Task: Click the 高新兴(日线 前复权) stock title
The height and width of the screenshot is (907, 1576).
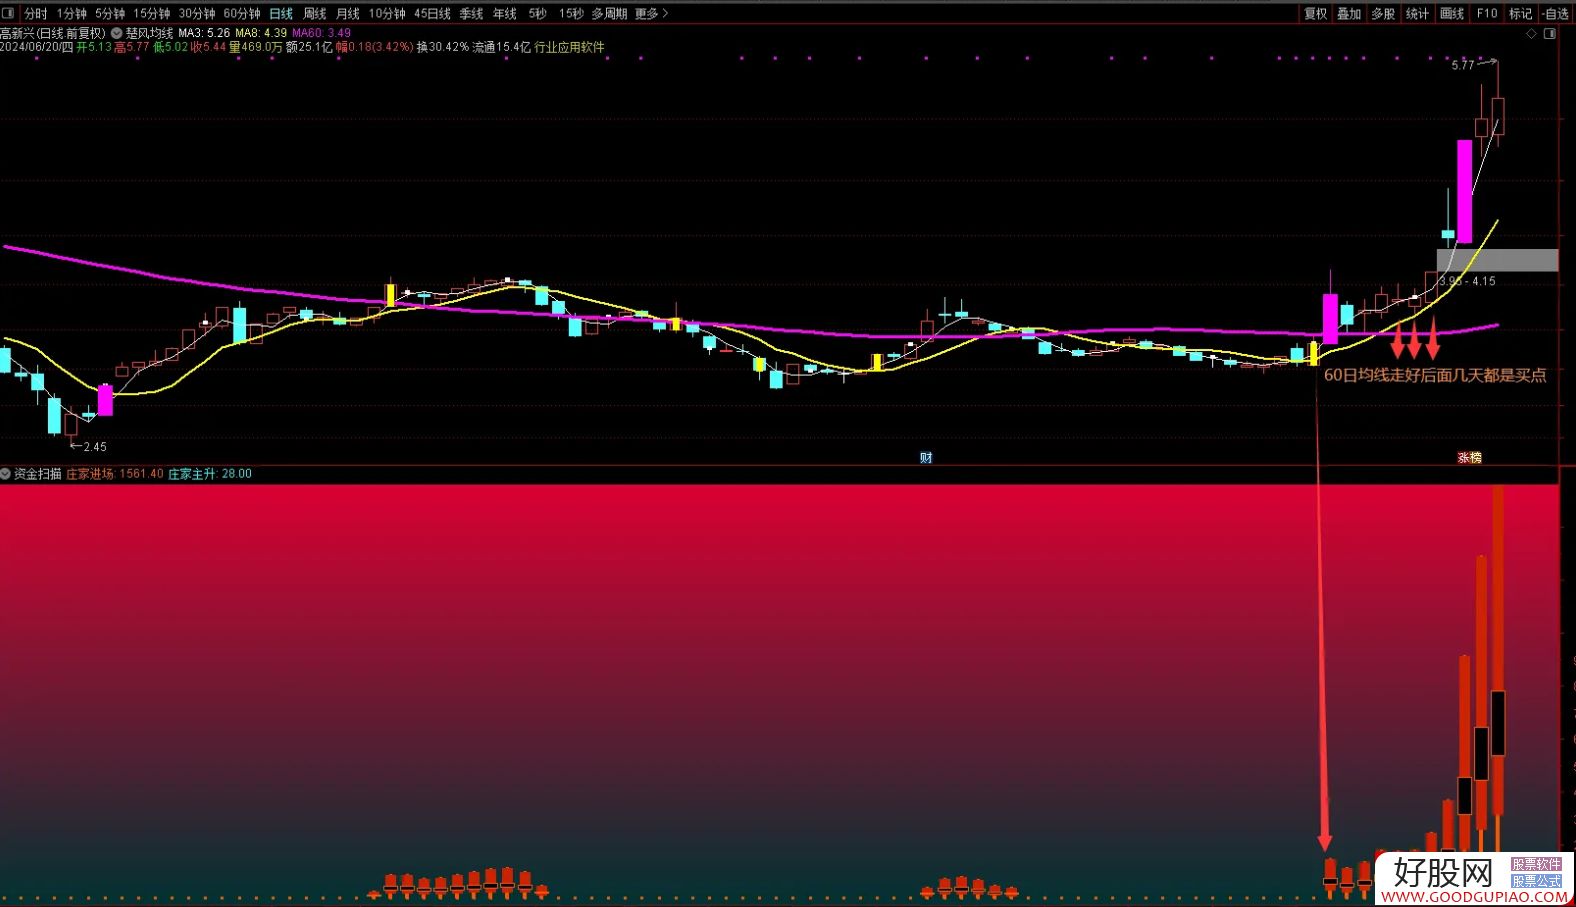Action: [53, 33]
